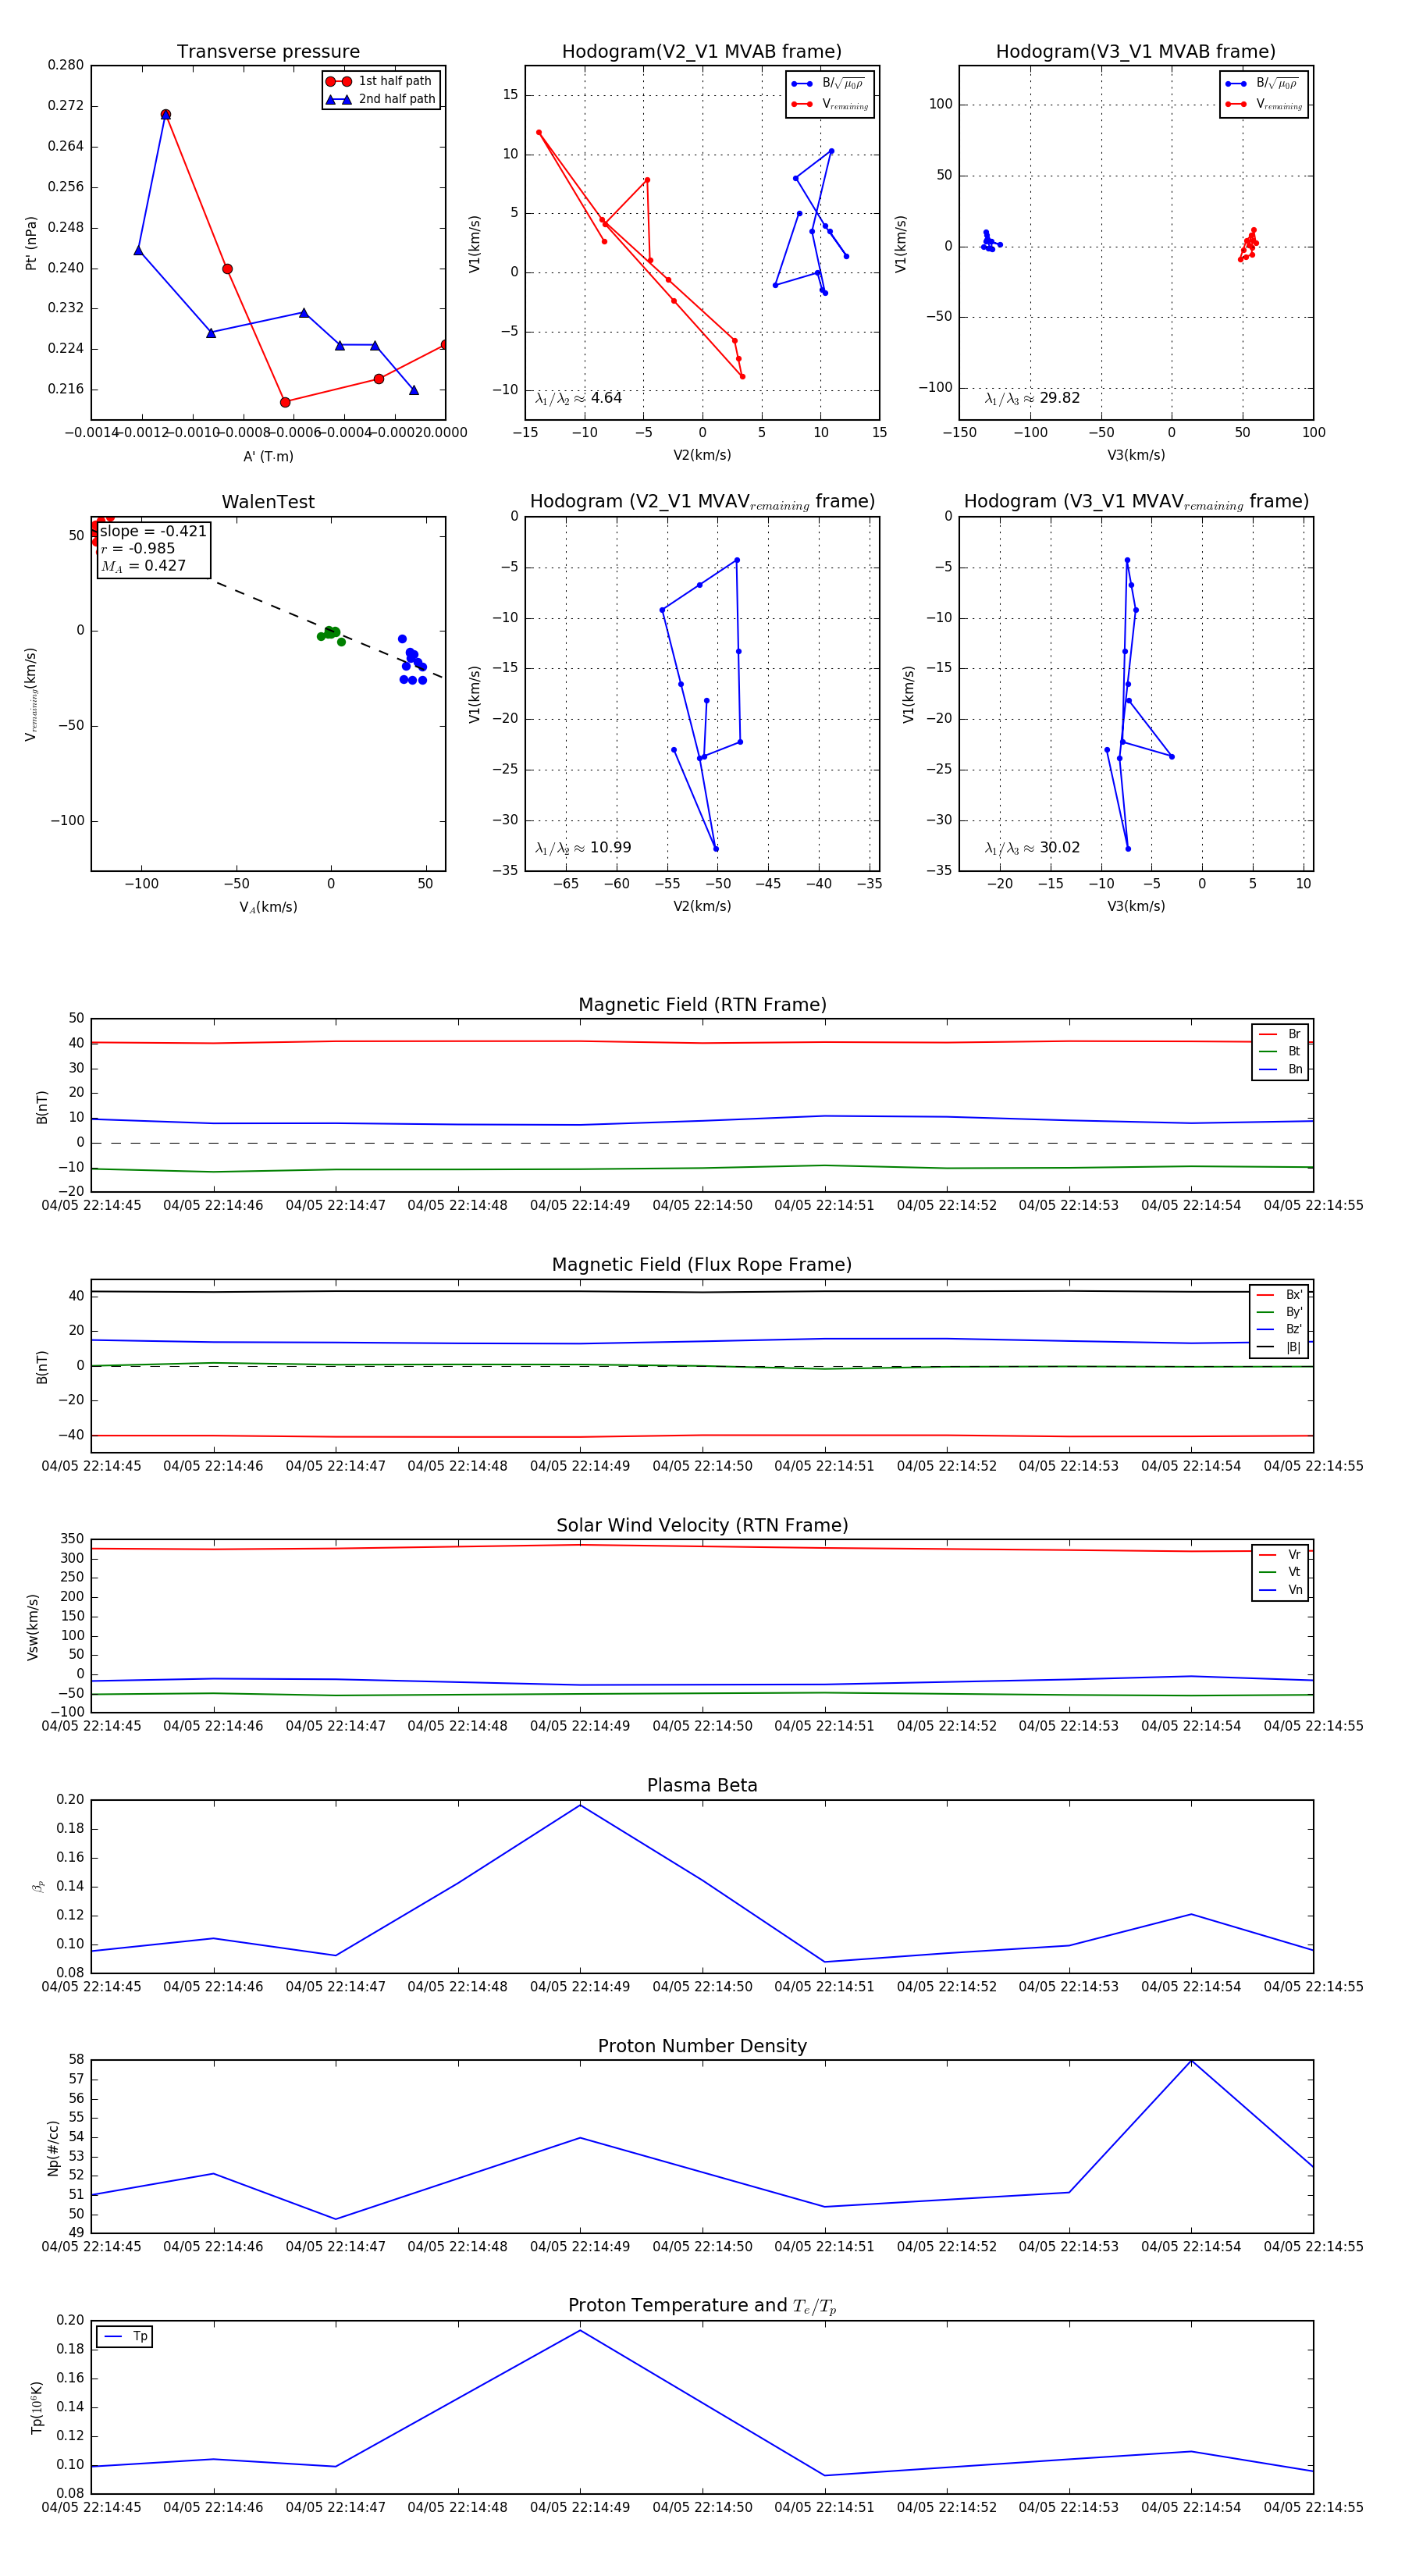Click the highest red point in Transverse pressure plot

pyautogui.click(x=166, y=115)
